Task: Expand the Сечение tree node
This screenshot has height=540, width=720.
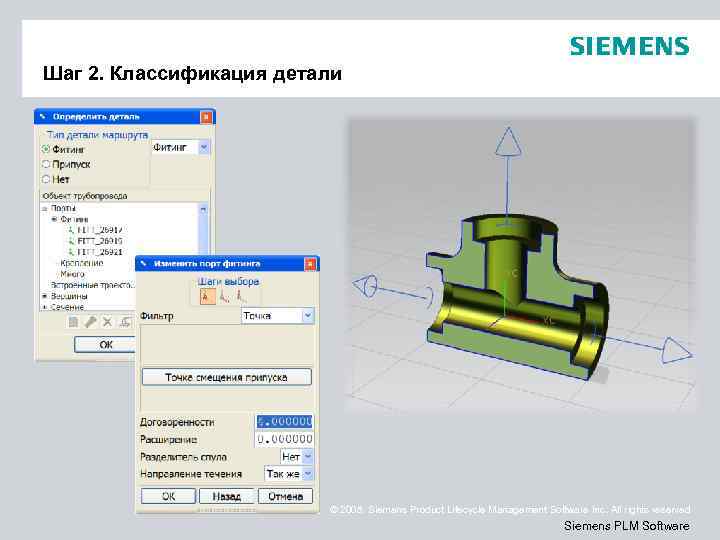Action: (45, 307)
